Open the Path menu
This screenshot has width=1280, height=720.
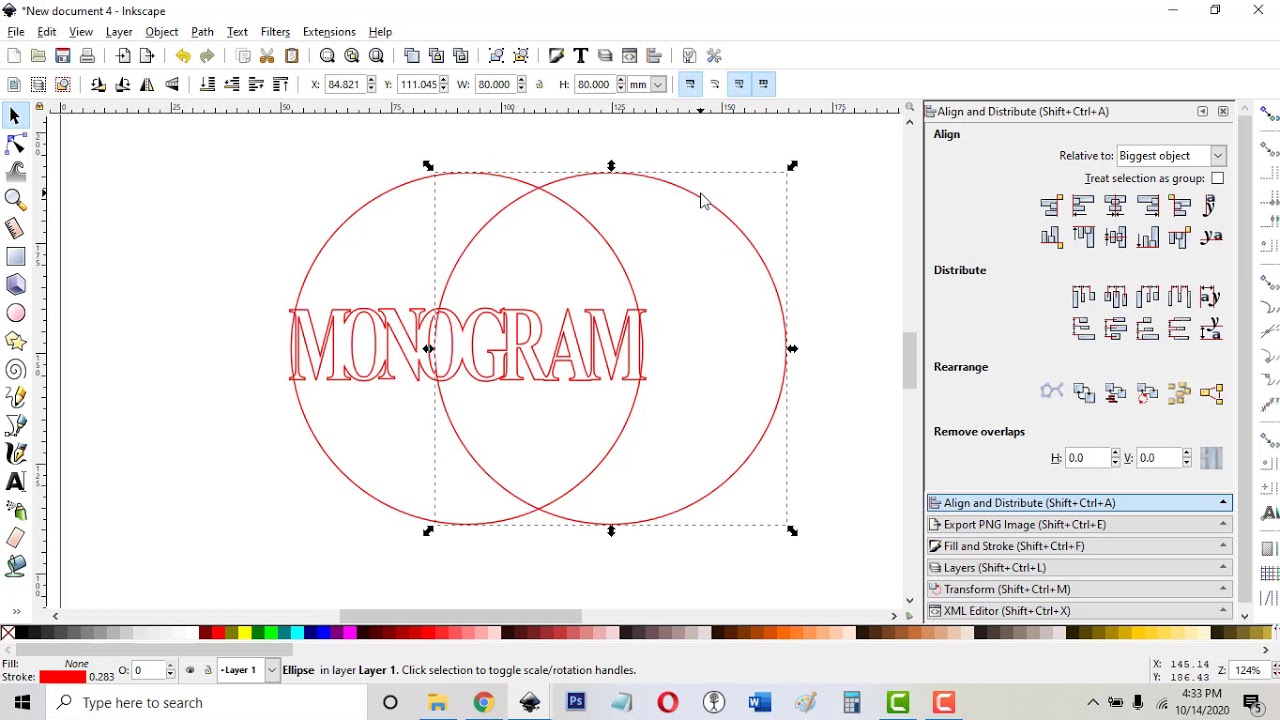[202, 32]
